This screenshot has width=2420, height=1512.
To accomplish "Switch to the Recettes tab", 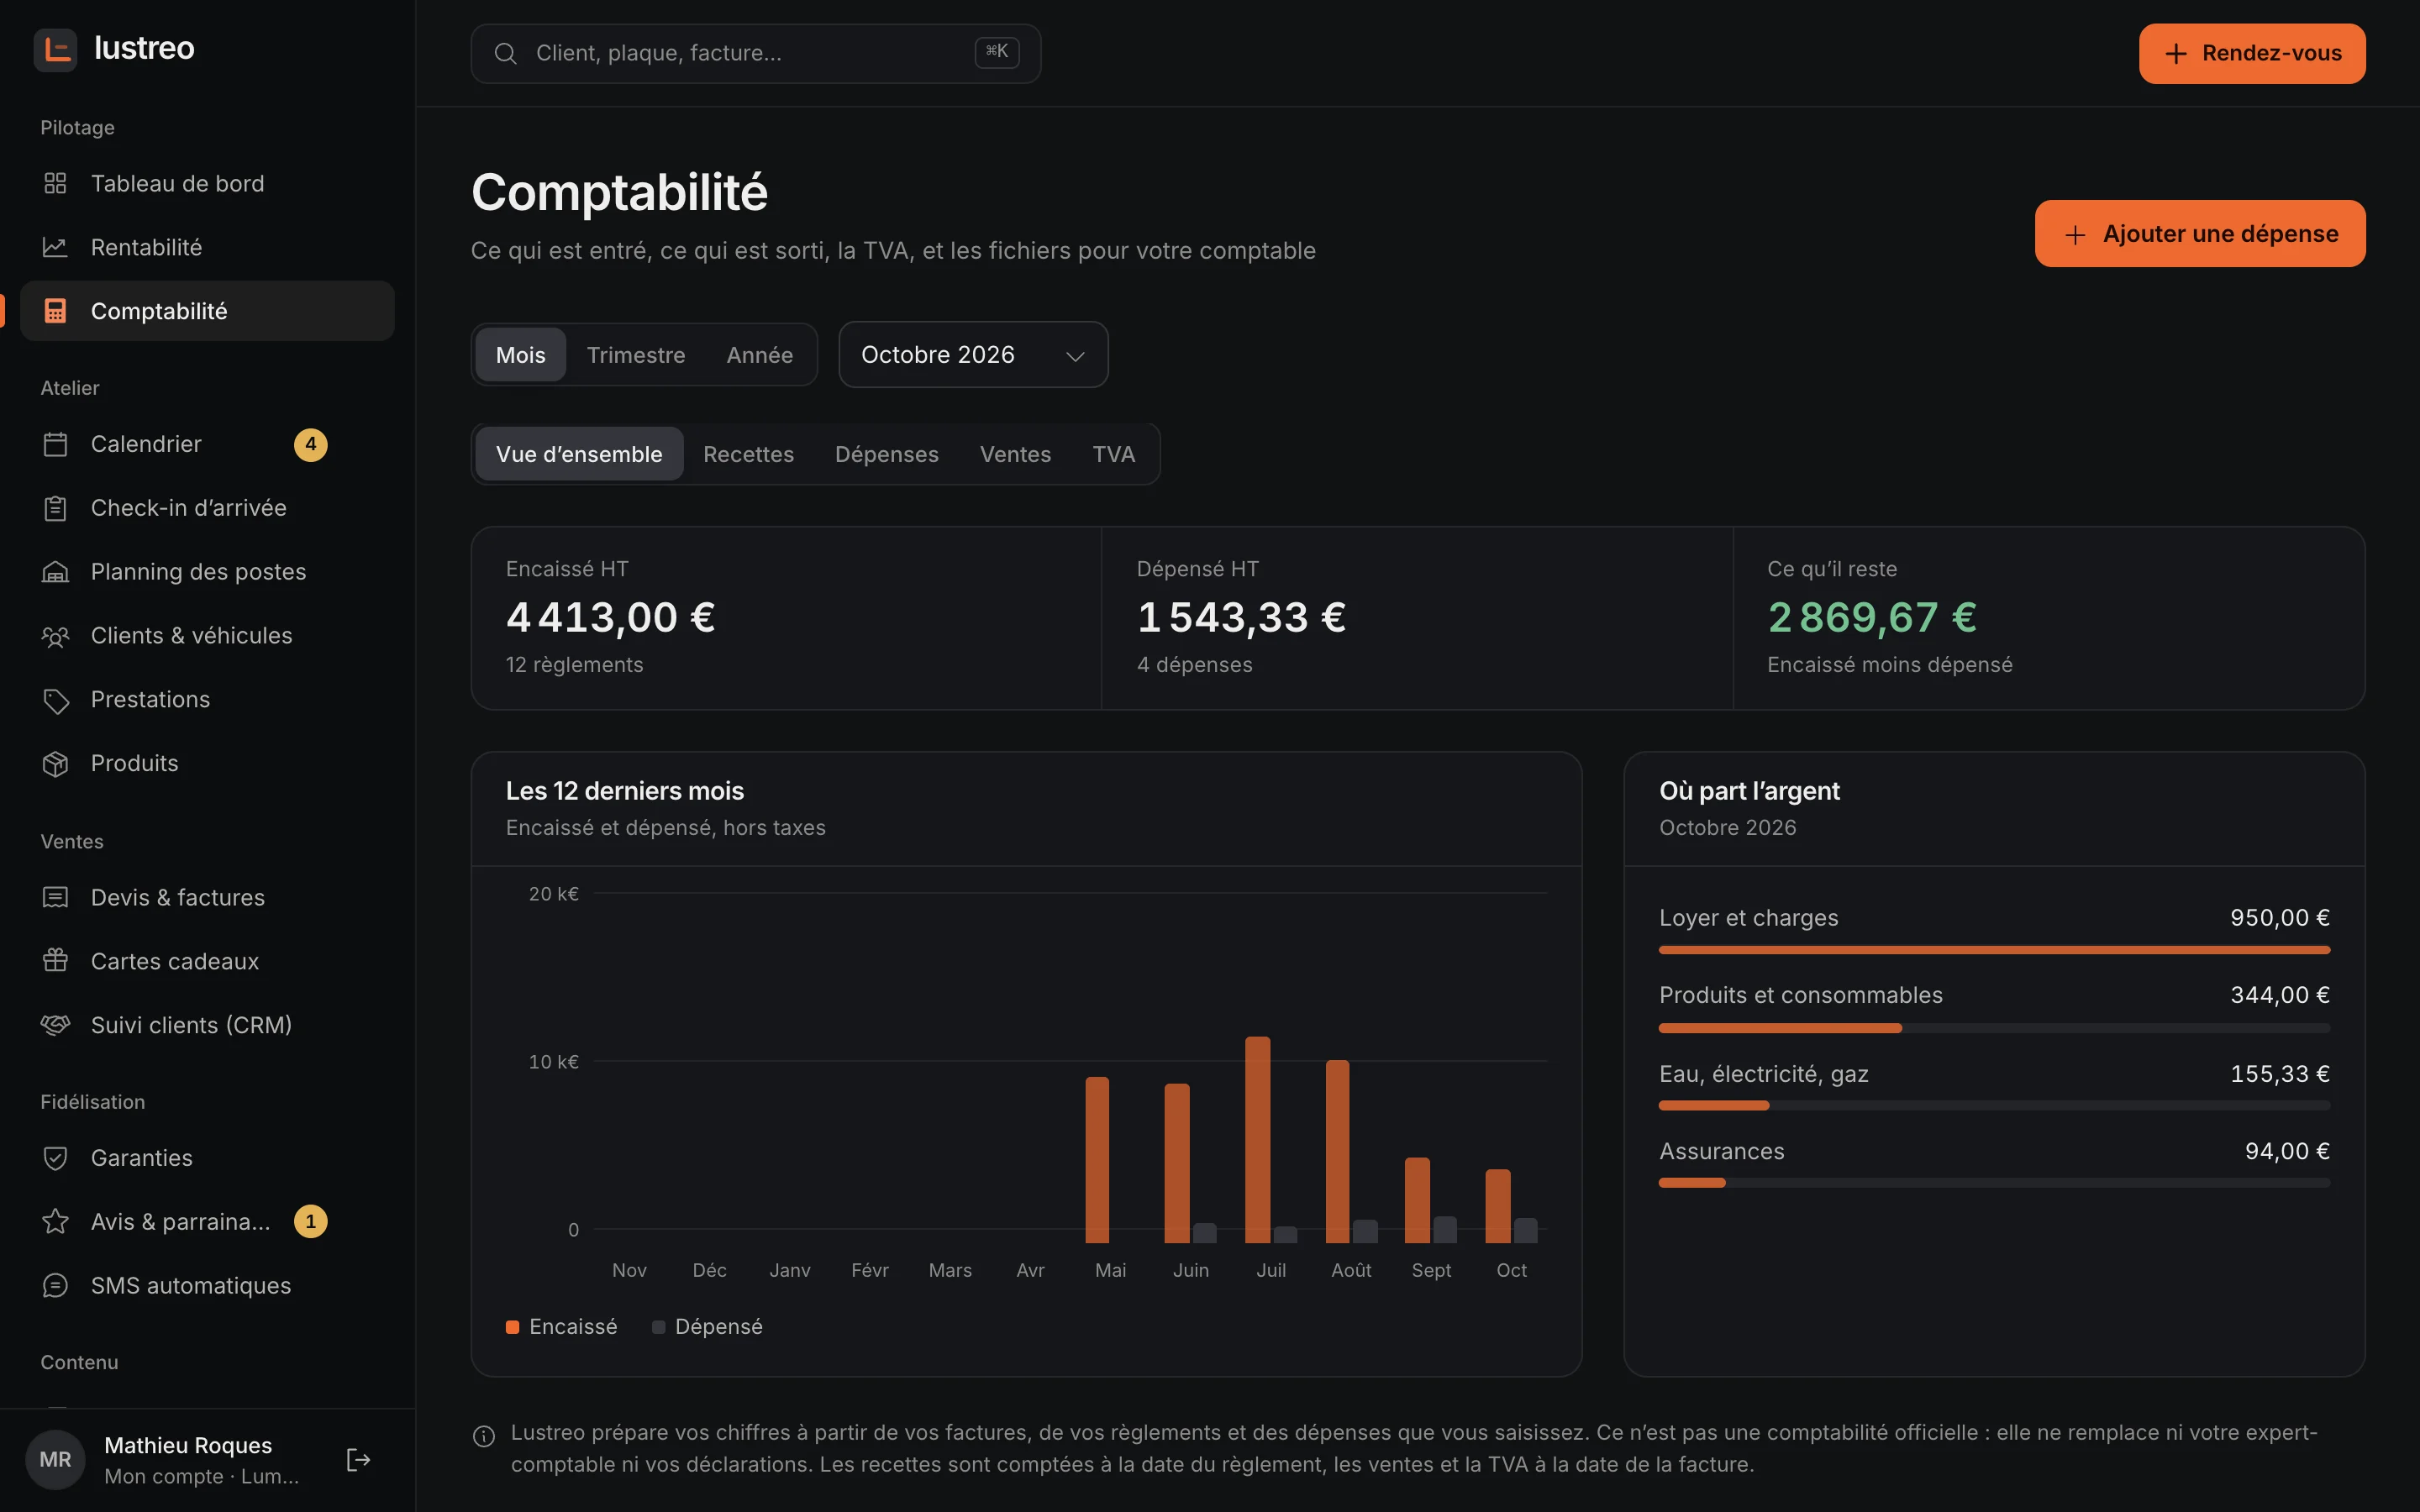I will click(x=748, y=454).
